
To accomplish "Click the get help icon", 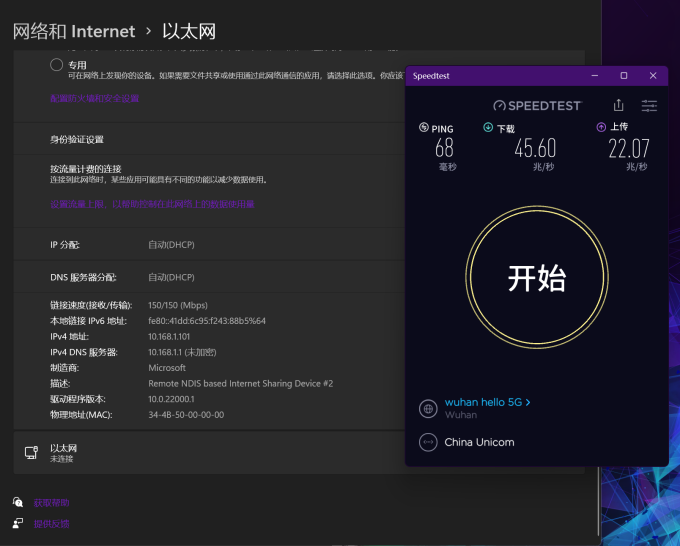I will pyautogui.click(x=18, y=502).
